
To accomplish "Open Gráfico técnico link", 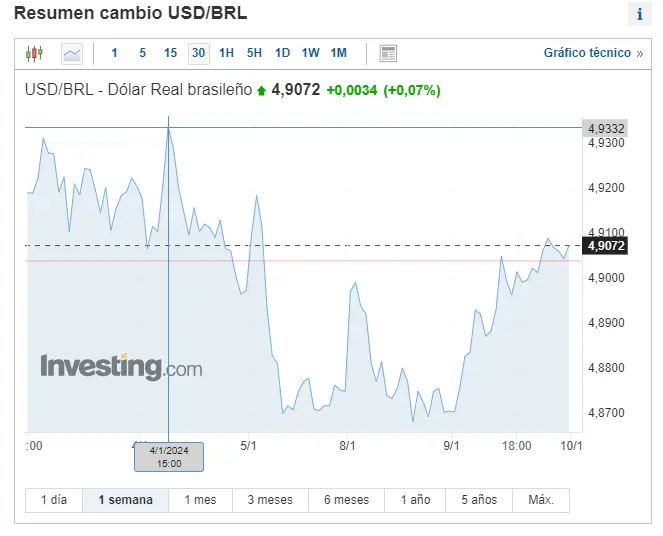I will (x=593, y=53).
